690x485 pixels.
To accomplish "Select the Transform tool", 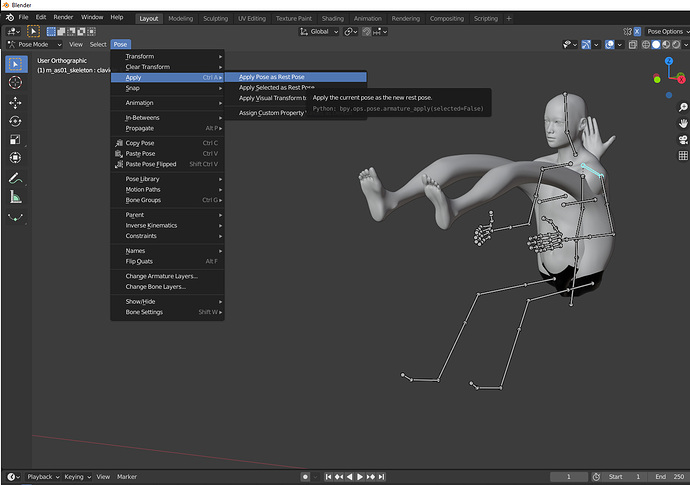I will coord(15,158).
